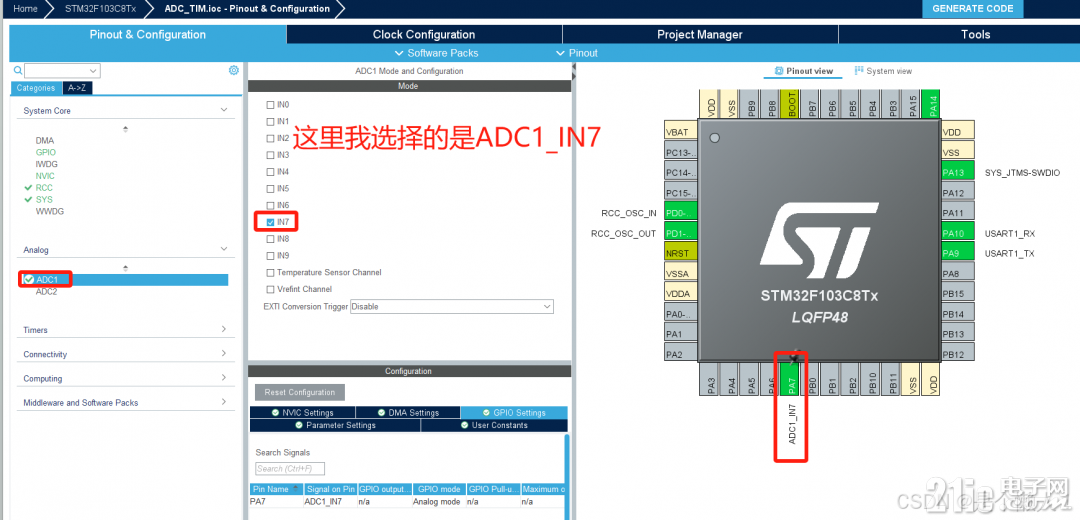Click the NRST pin on the chip
The height and width of the screenshot is (520, 1080).
(x=681, y=253)
